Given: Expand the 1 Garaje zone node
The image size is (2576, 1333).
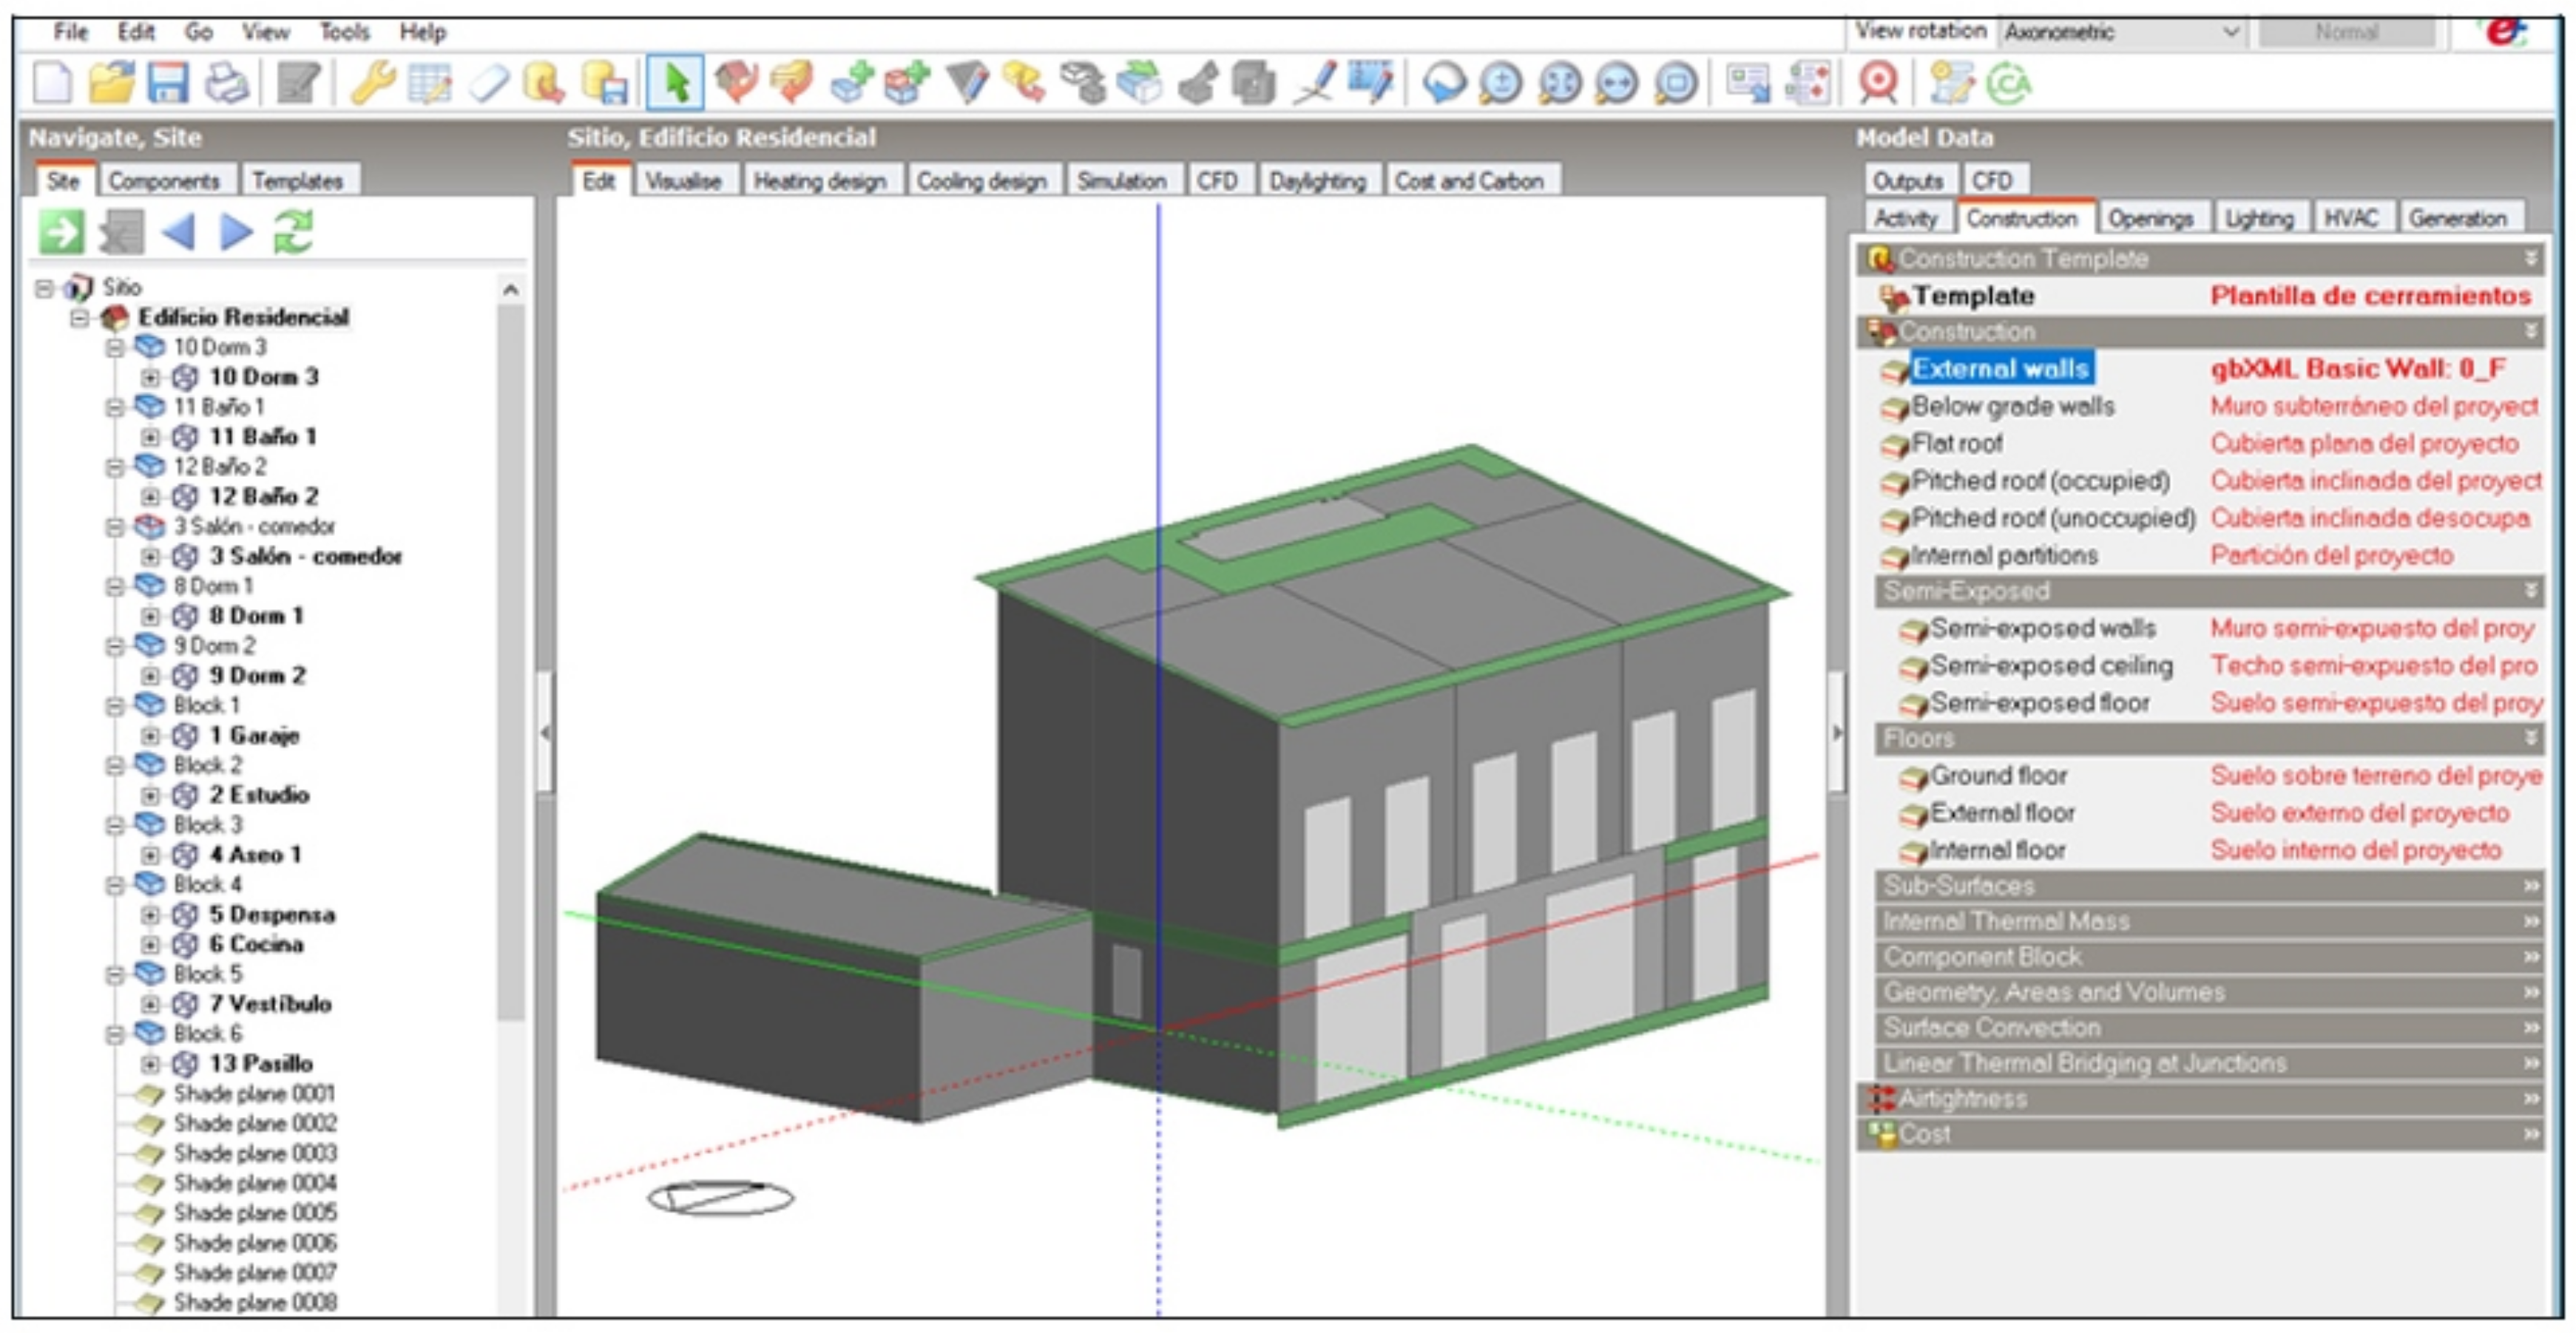Looking at the screenshot, I should tap(150, 736).
